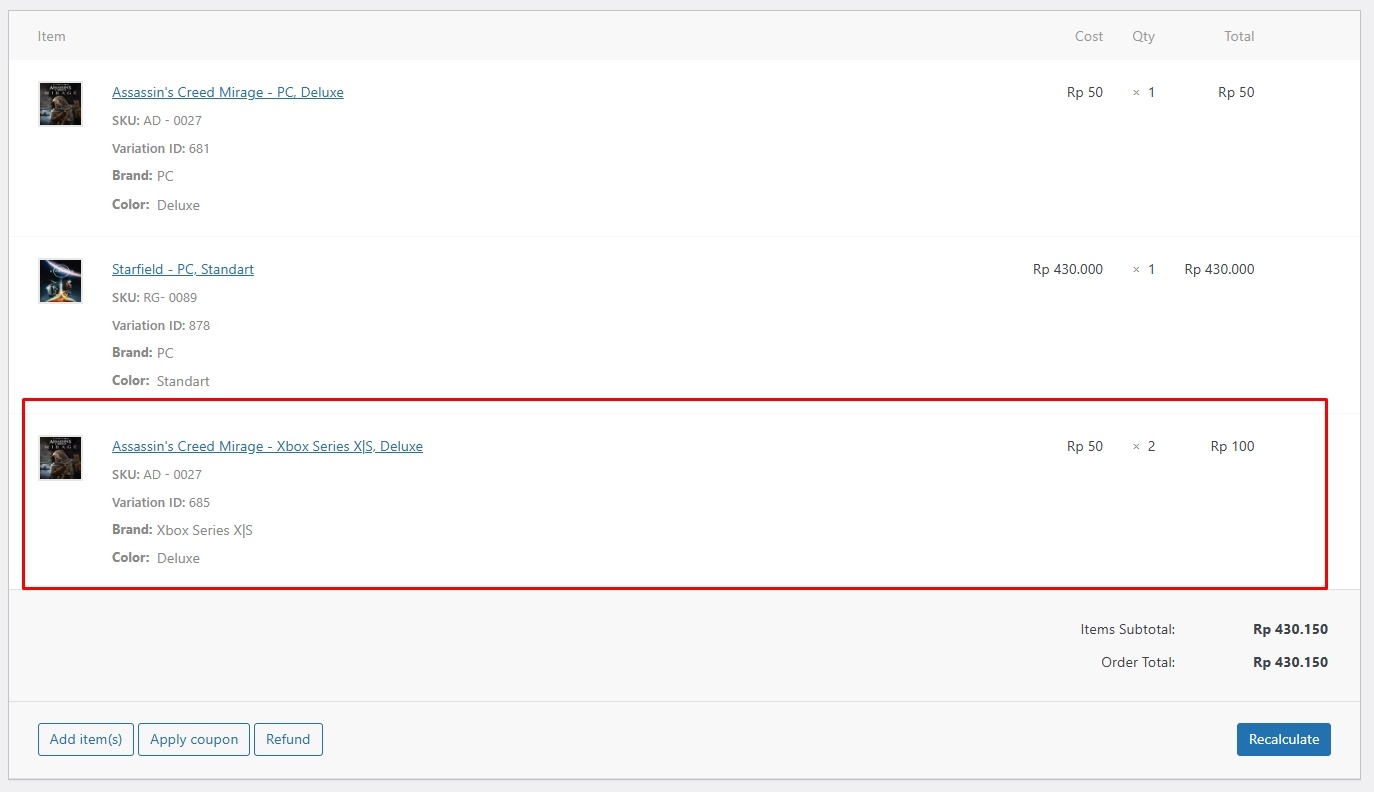Click the Refund button
The width and height of the screenshot is (1374, 792).
tap(288, 740)
